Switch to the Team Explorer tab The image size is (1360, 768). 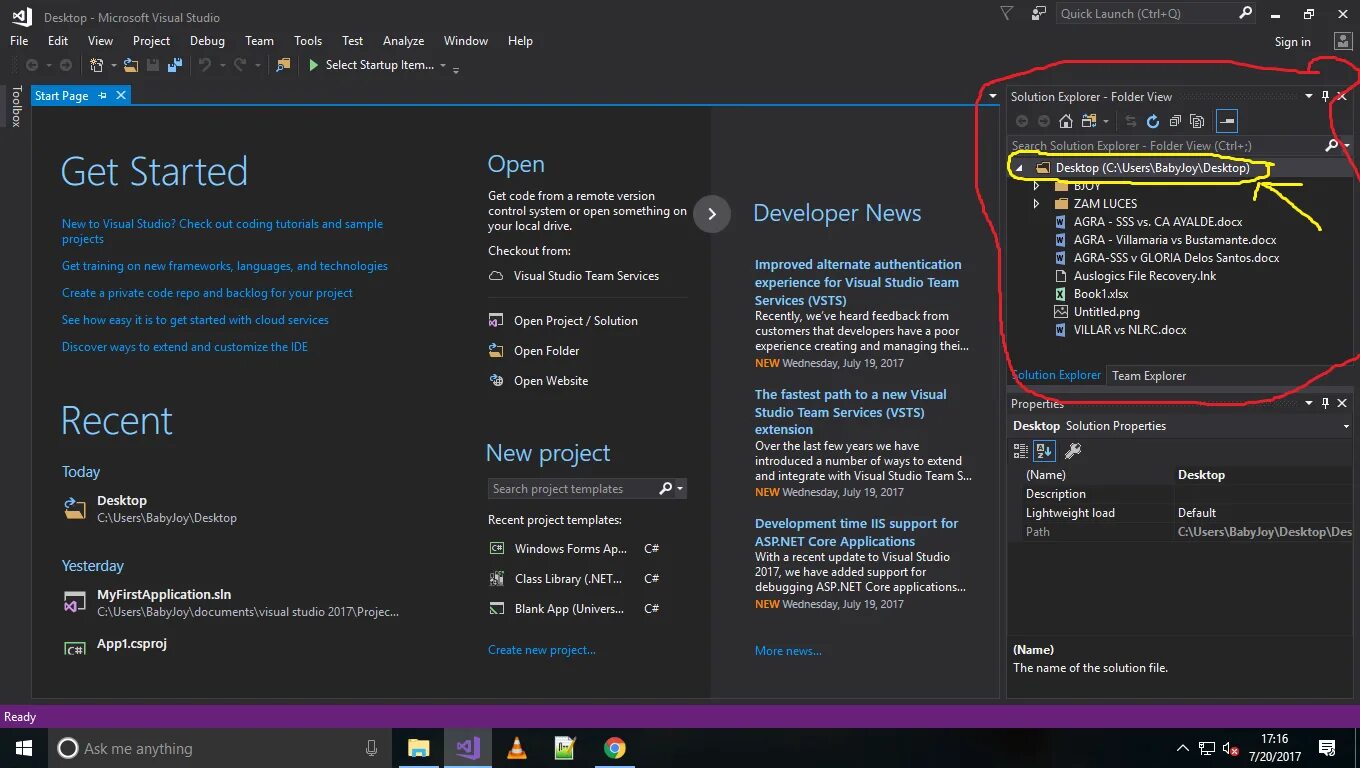click(1149, 376)
